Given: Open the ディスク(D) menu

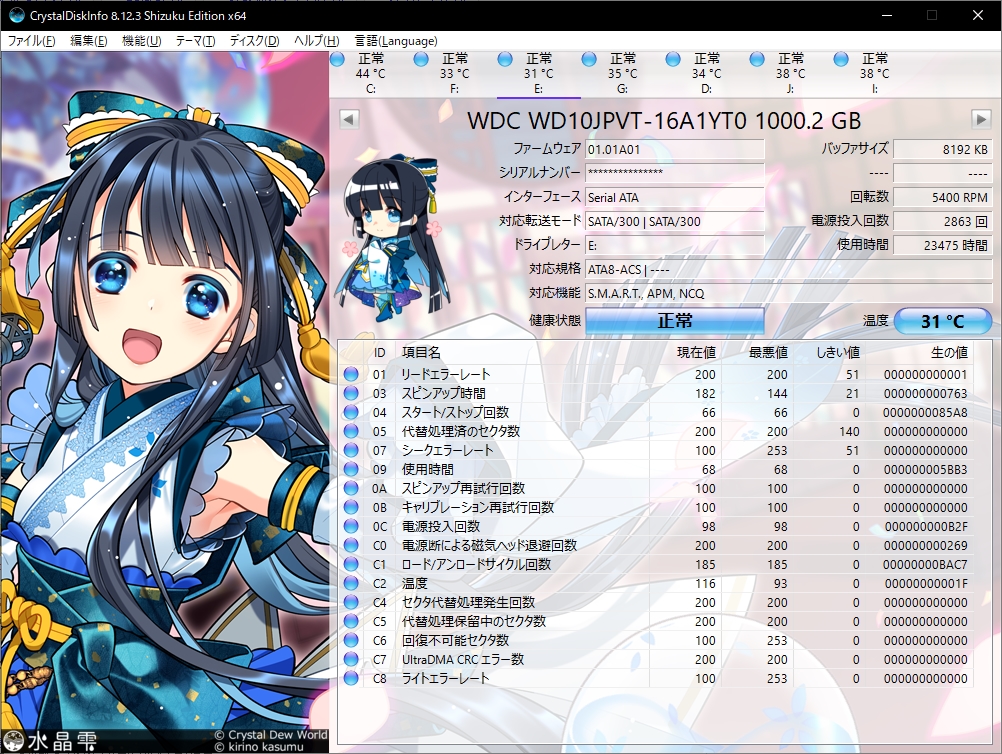Looking at the screenshot, I should [x=254, y=41].
